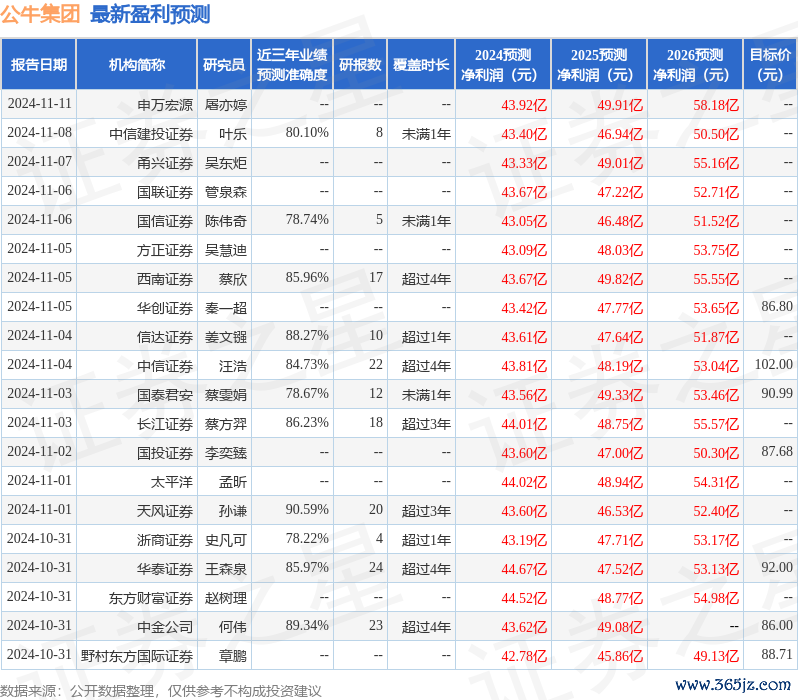Click the target price 86.80
The width and height of the screenshot is (798, 700).
(777, 306)
